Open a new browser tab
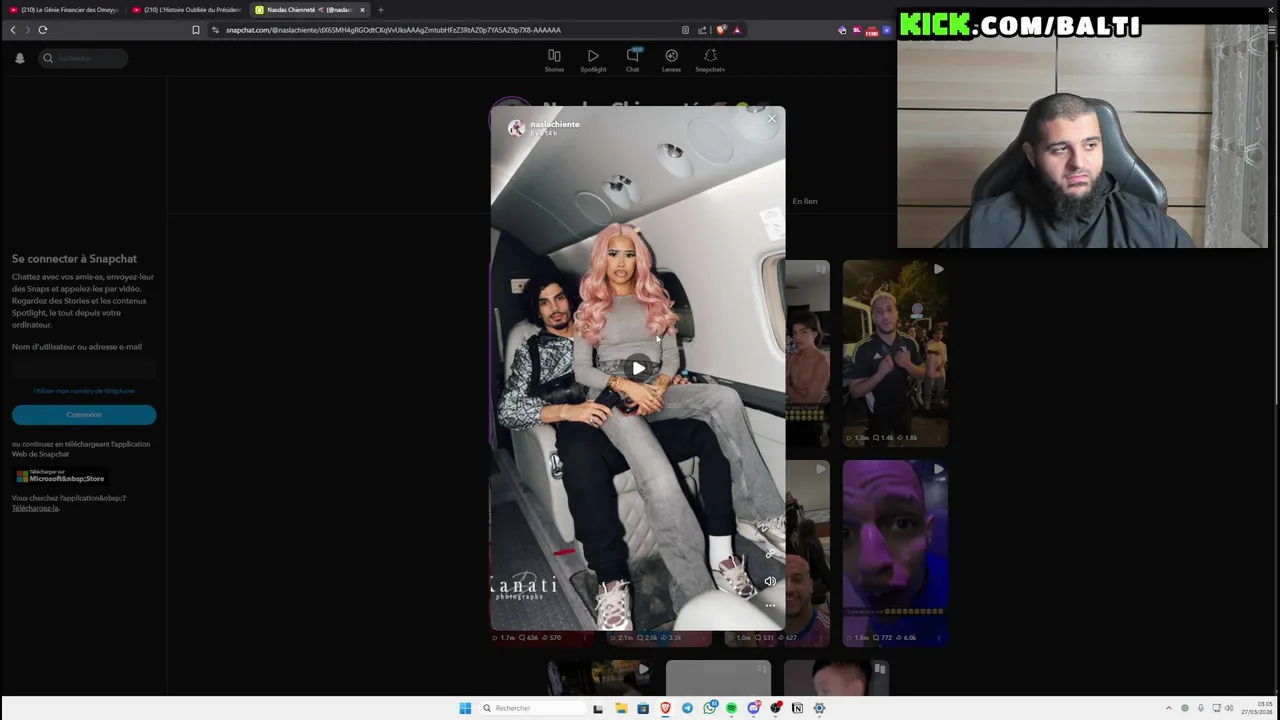 pos(380,10)
